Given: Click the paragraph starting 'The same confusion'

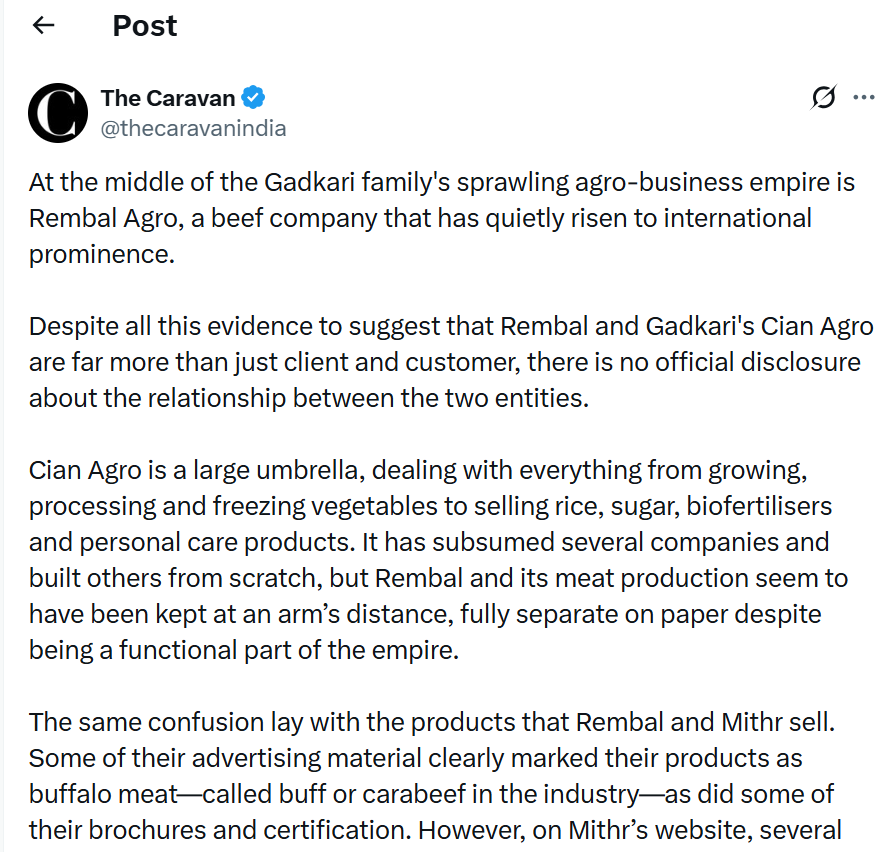Looking at the screenshot, I should pyautogui.click(x=440, y=776).
